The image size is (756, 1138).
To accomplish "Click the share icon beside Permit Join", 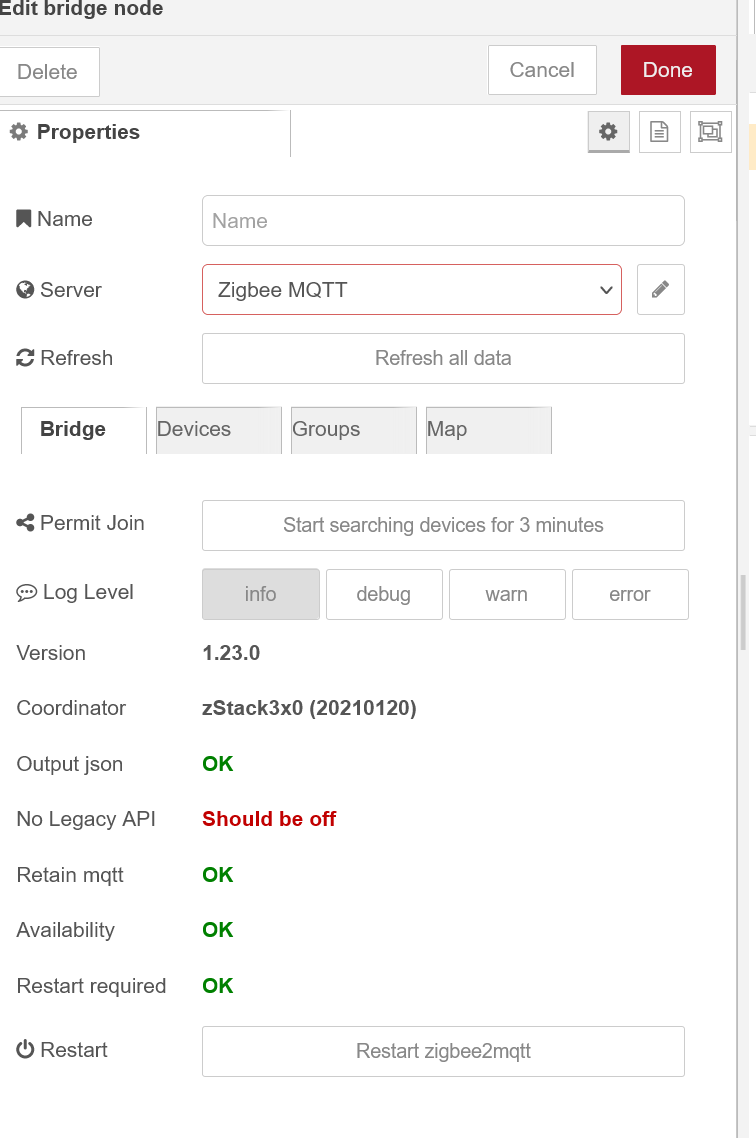I will point(24,522).
